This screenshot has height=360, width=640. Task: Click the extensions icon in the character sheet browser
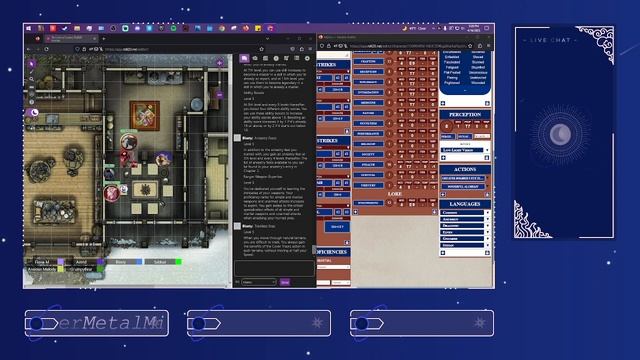point(480,46)
